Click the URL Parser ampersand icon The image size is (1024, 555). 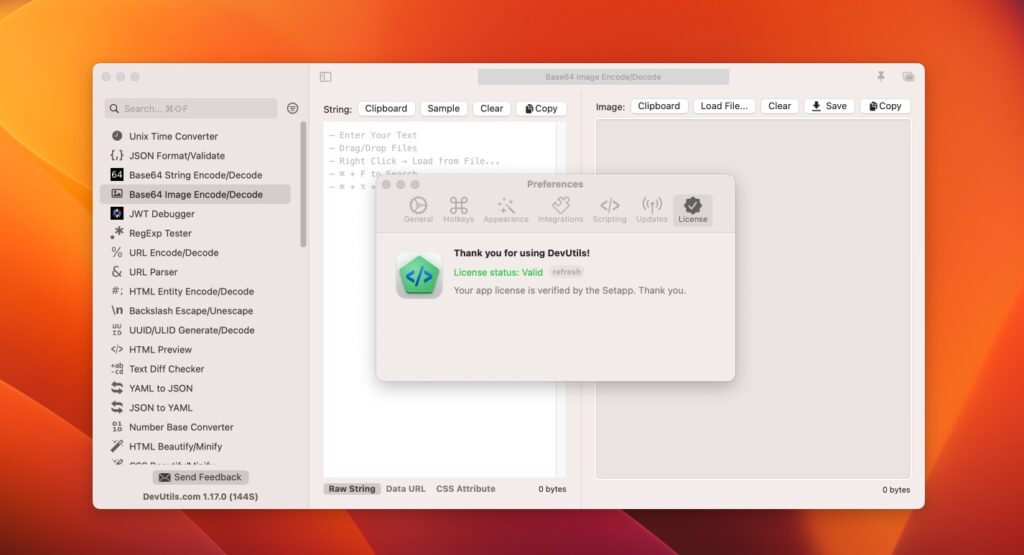click(x=117, y=272)
